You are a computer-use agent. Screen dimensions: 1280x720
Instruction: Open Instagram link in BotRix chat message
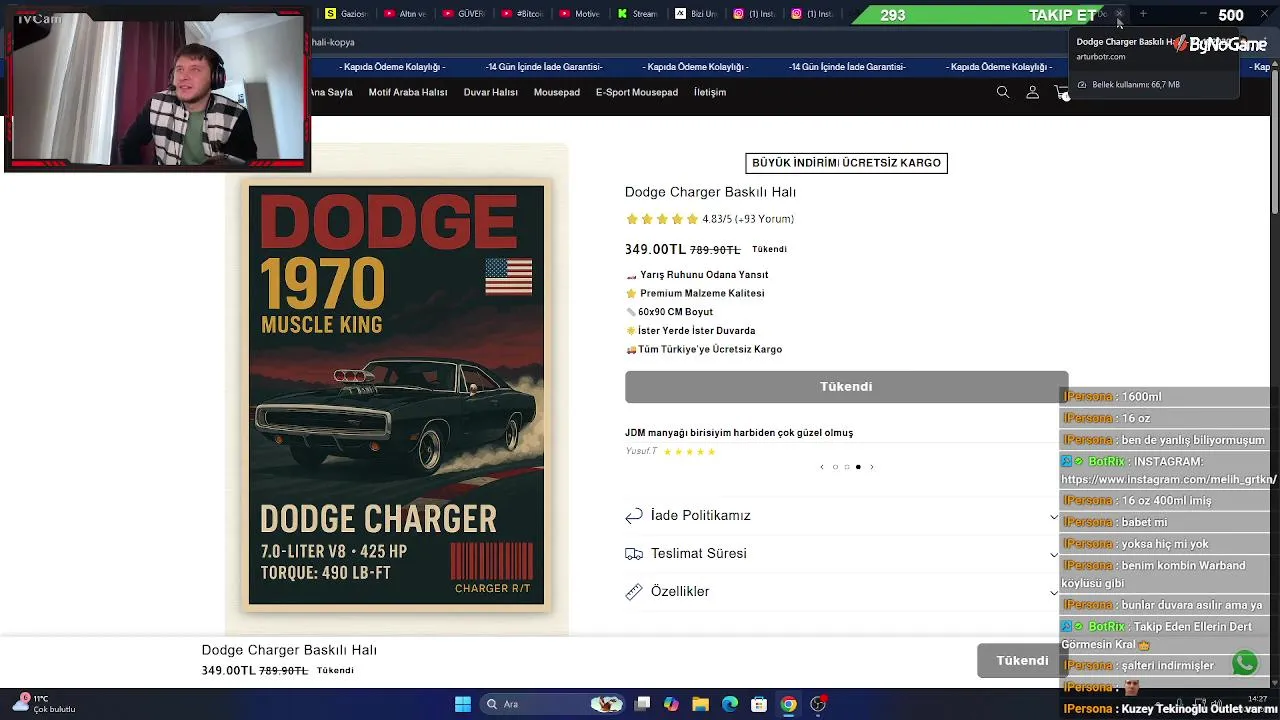[x=1168, y=480]
